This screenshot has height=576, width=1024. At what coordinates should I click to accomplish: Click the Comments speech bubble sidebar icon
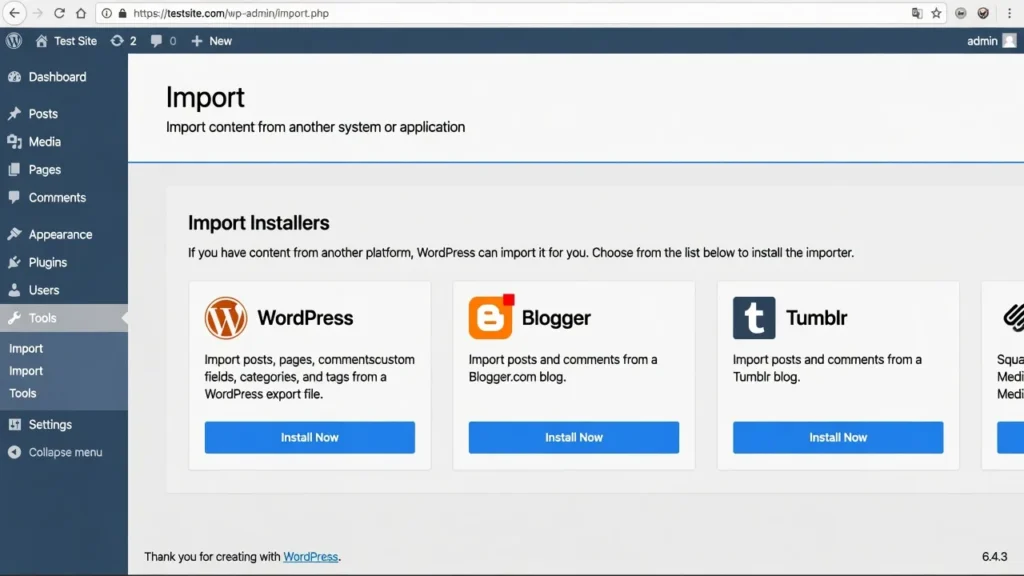point(14,197)
